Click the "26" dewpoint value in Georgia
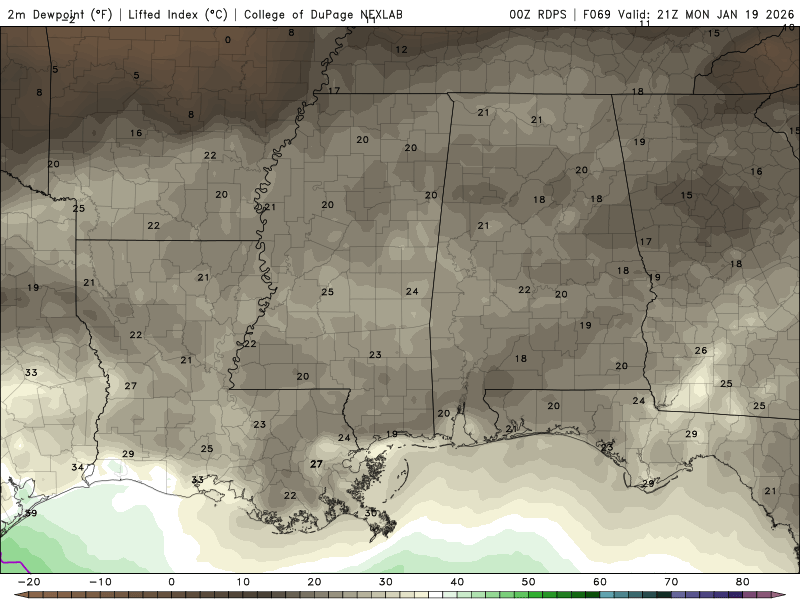This screenshot has width=800, height=600. [701, 351]
